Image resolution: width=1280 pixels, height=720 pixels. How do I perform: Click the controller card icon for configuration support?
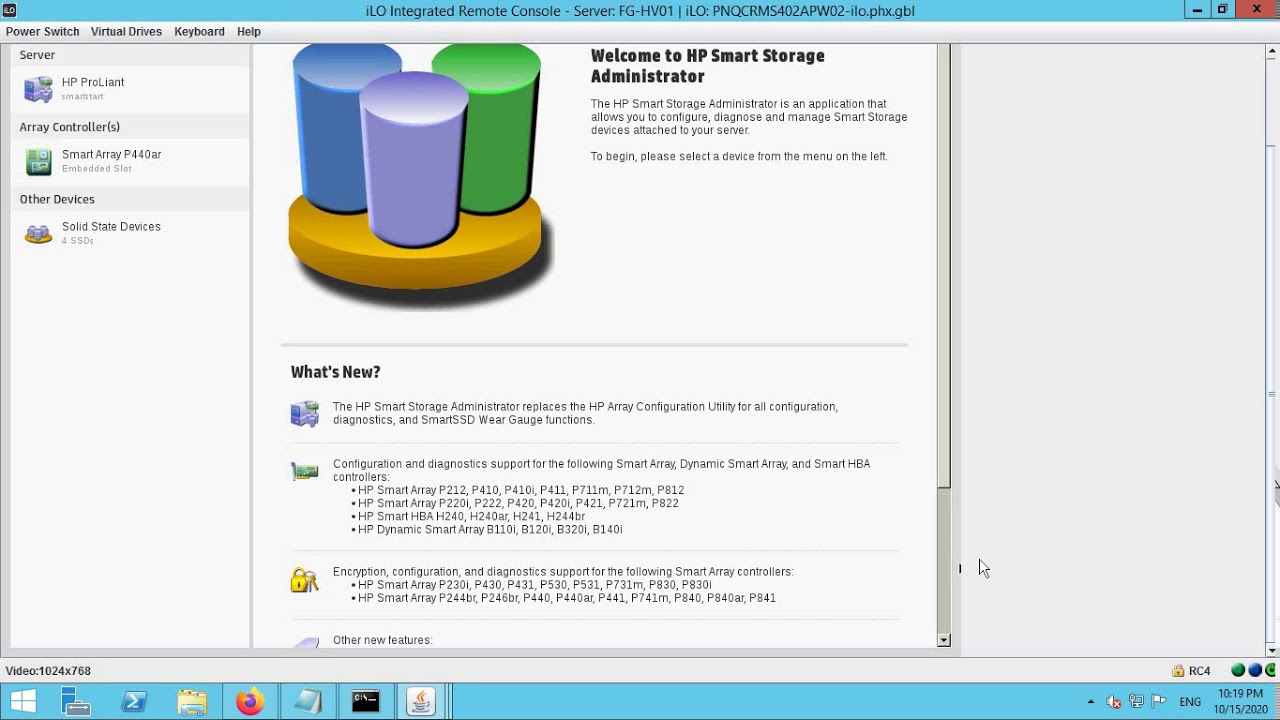(x=305, y=471)
